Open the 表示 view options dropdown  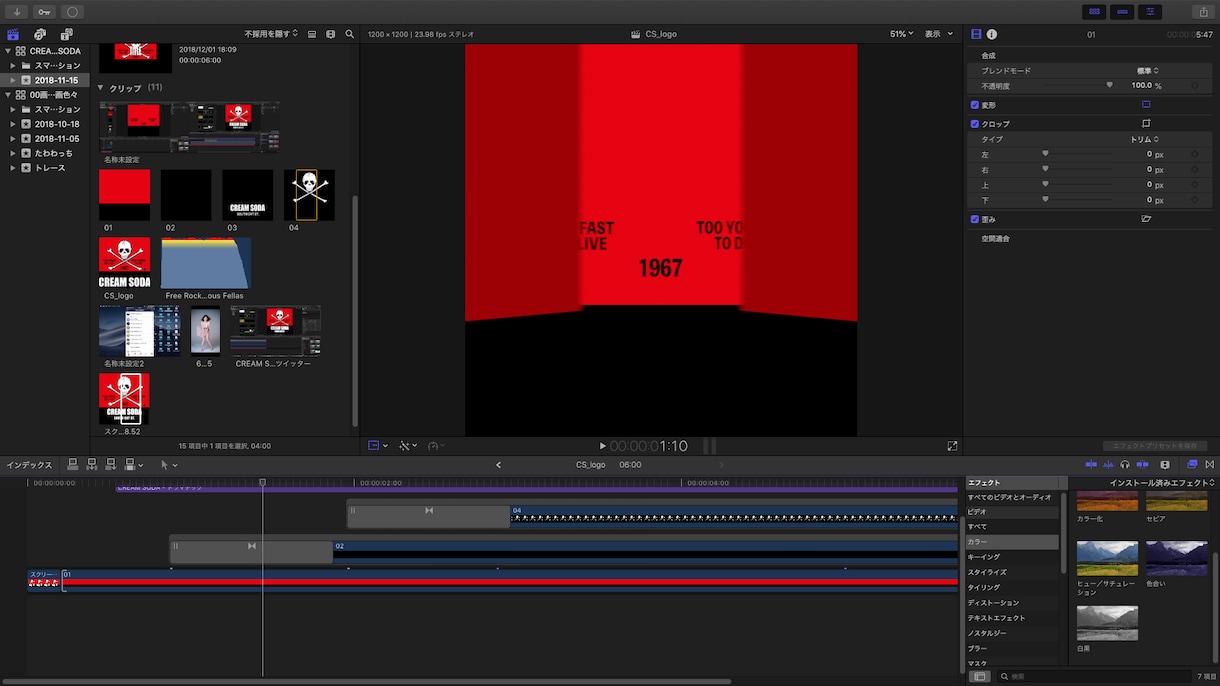click(939, 34)
